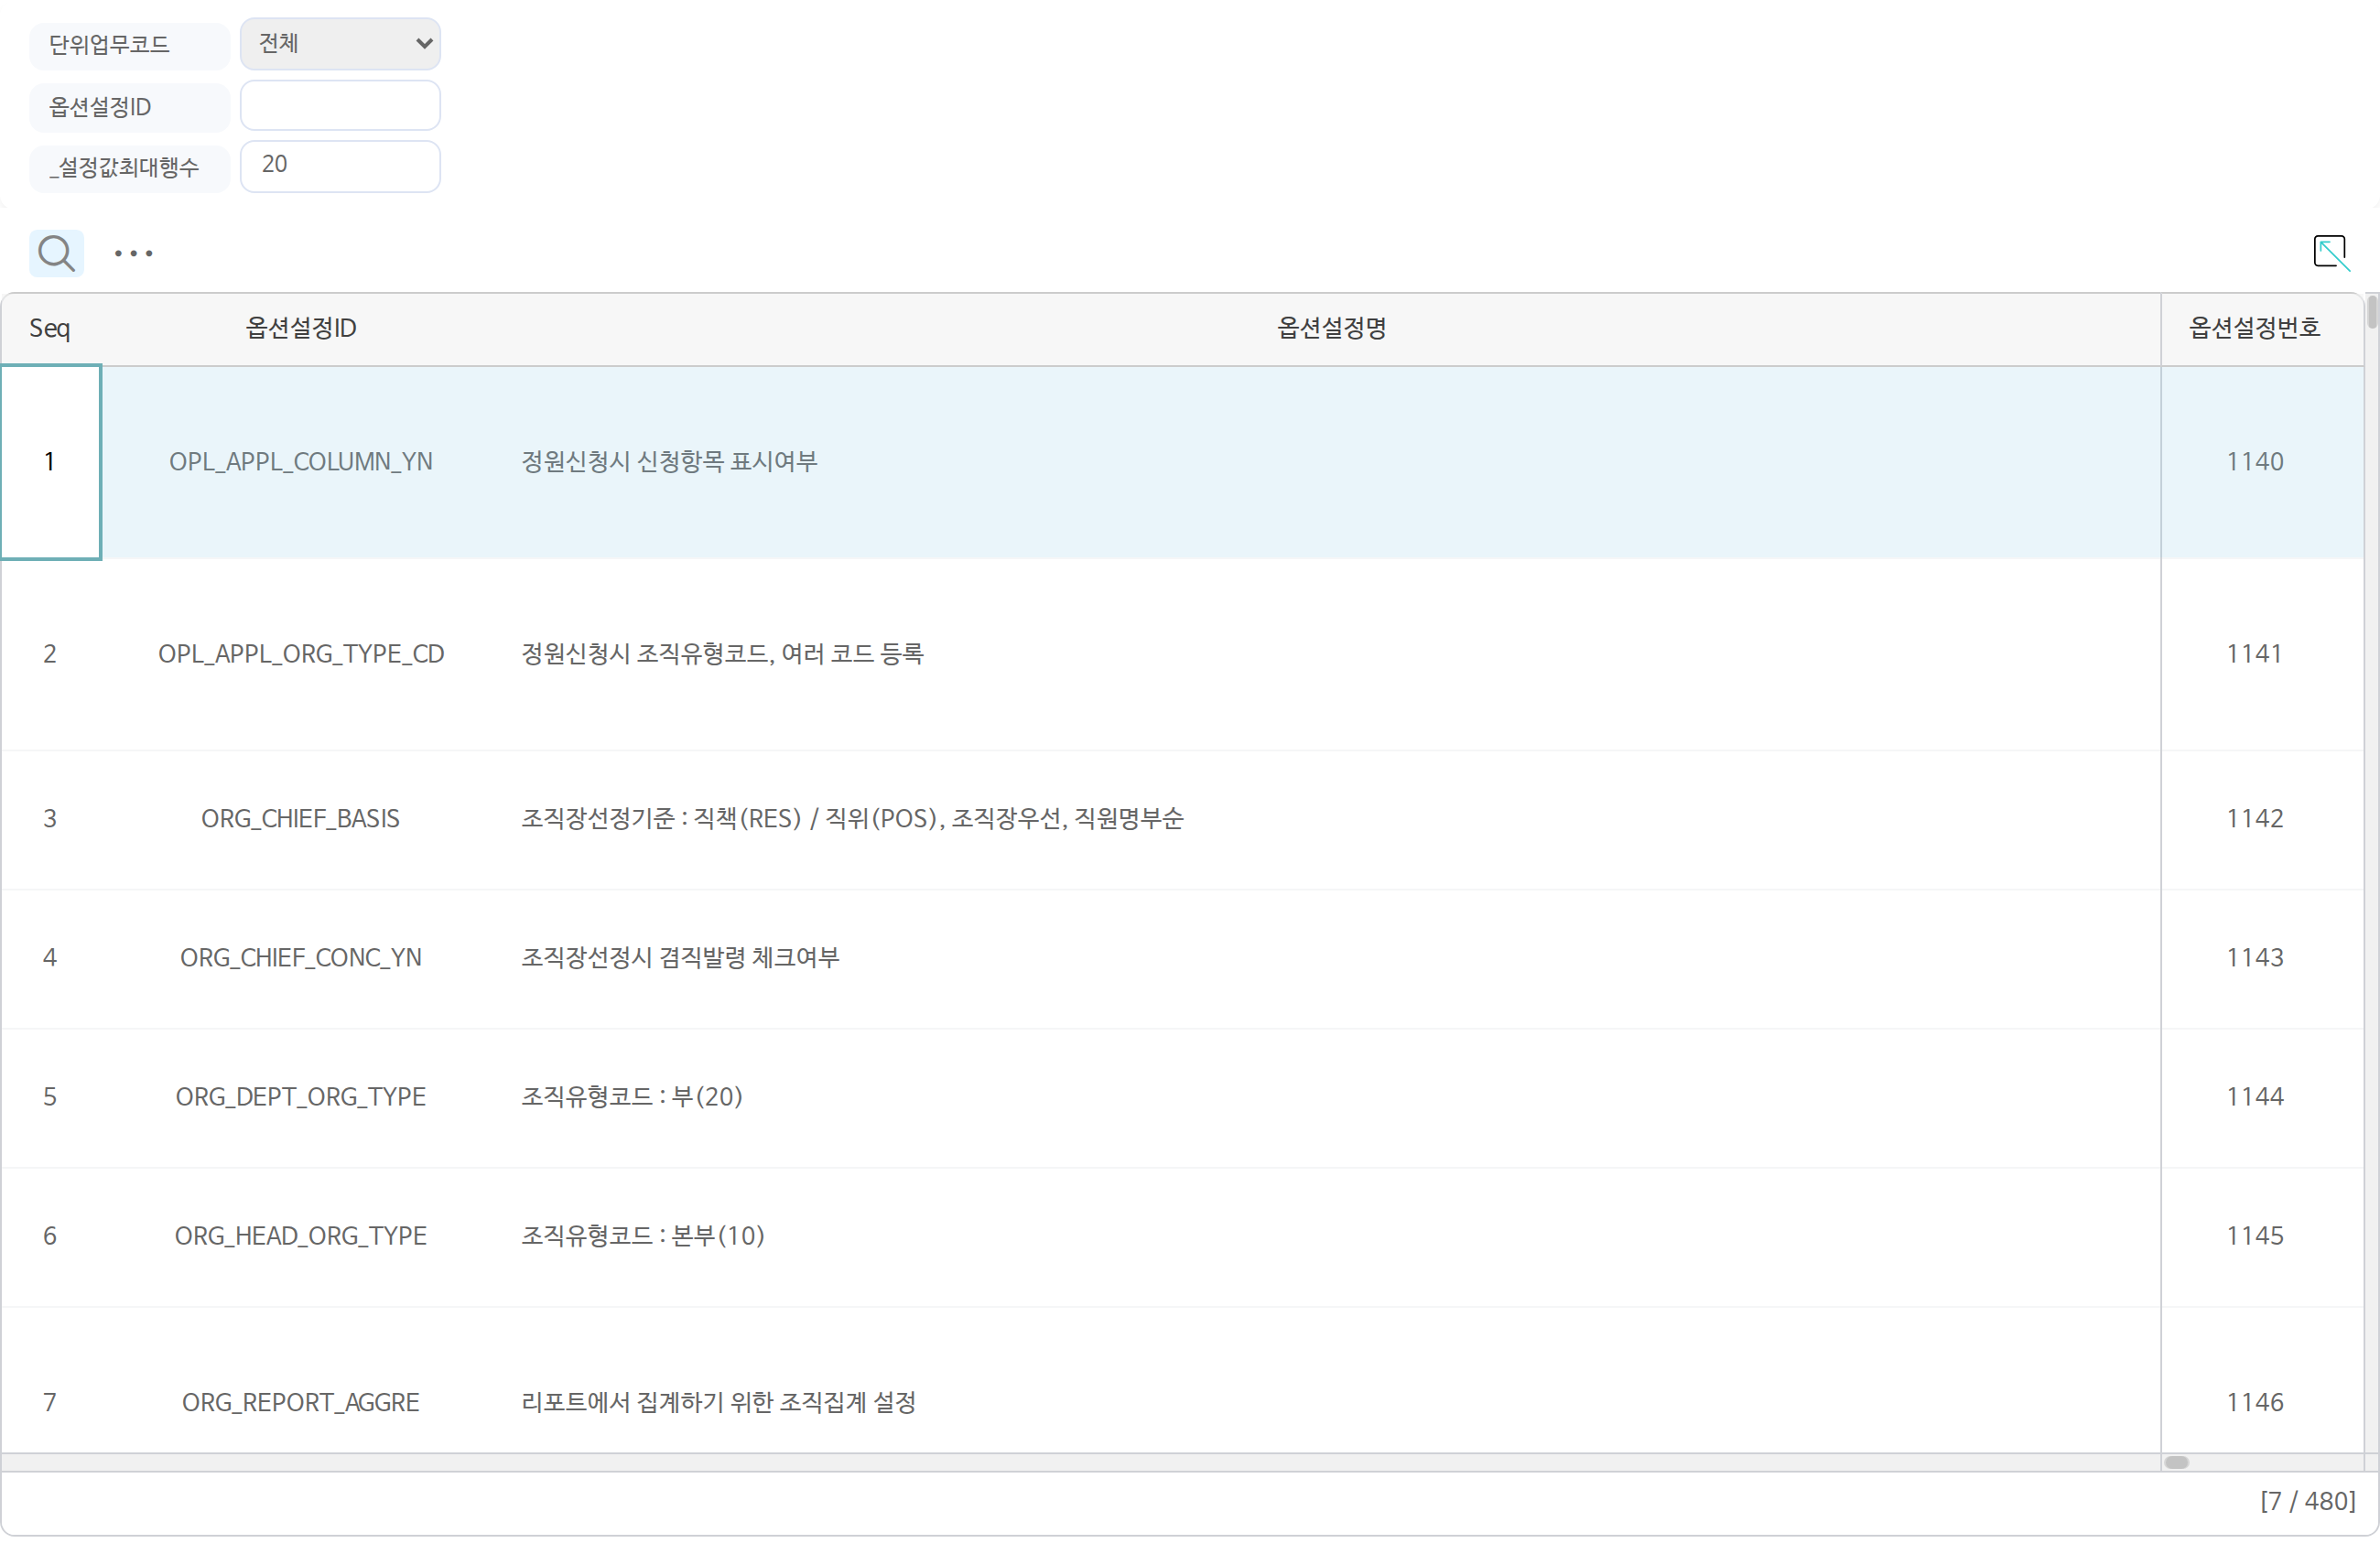Viewport: 2380px width, 1554px height.
Task: Select the ORG_HEAD_ORG_TYPE cell
Action: tap(301, 1236)
